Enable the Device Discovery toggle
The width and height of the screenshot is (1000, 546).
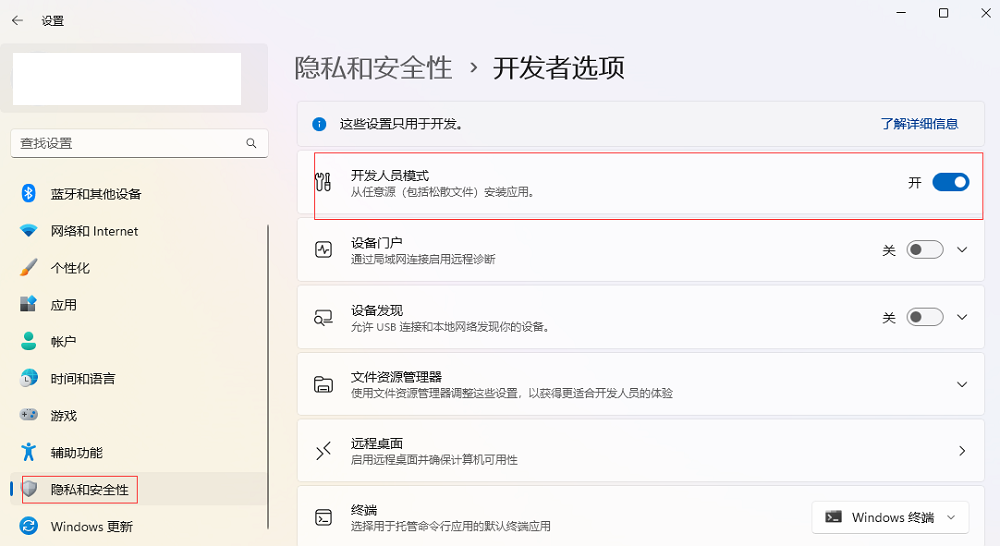[925, 317]
